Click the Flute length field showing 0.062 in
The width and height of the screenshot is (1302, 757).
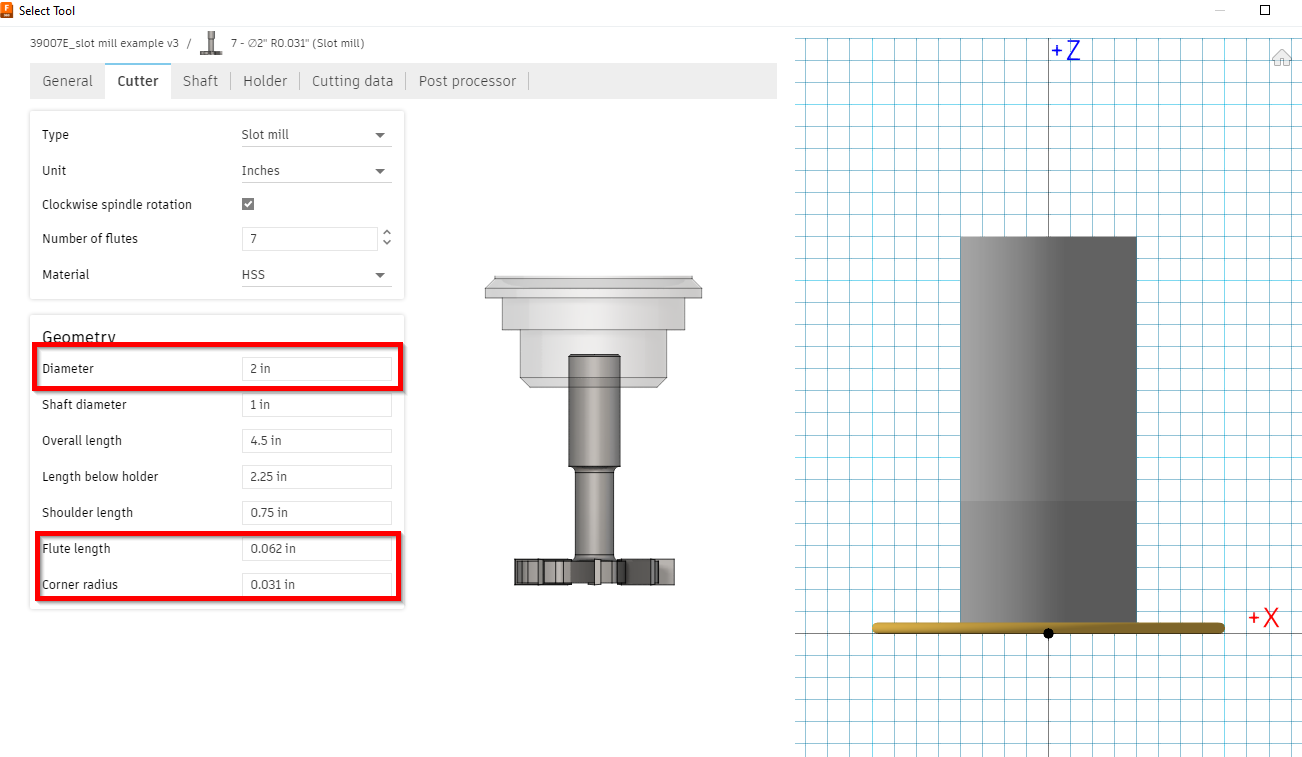pos(316,548)
